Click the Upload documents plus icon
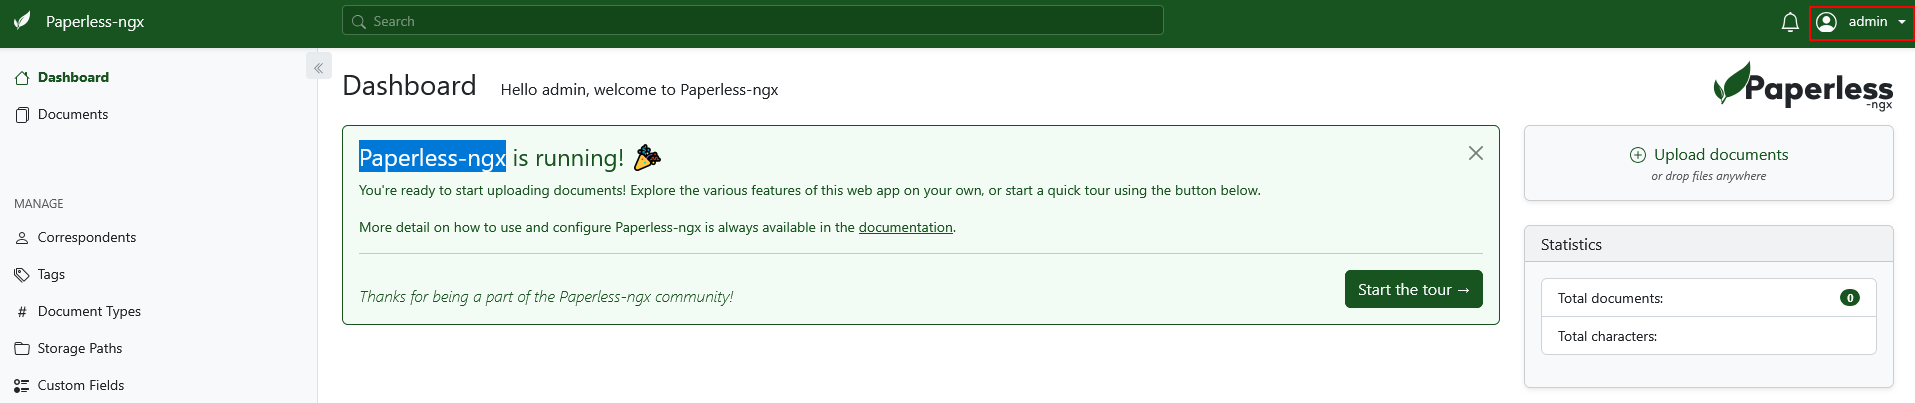 coord(1638,155)
